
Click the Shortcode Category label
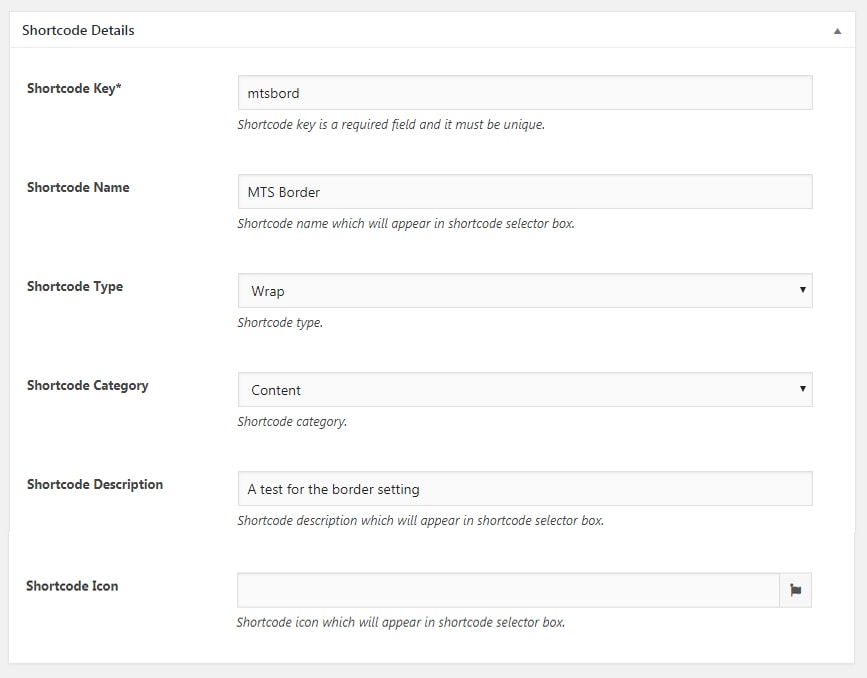click(88, 385)
